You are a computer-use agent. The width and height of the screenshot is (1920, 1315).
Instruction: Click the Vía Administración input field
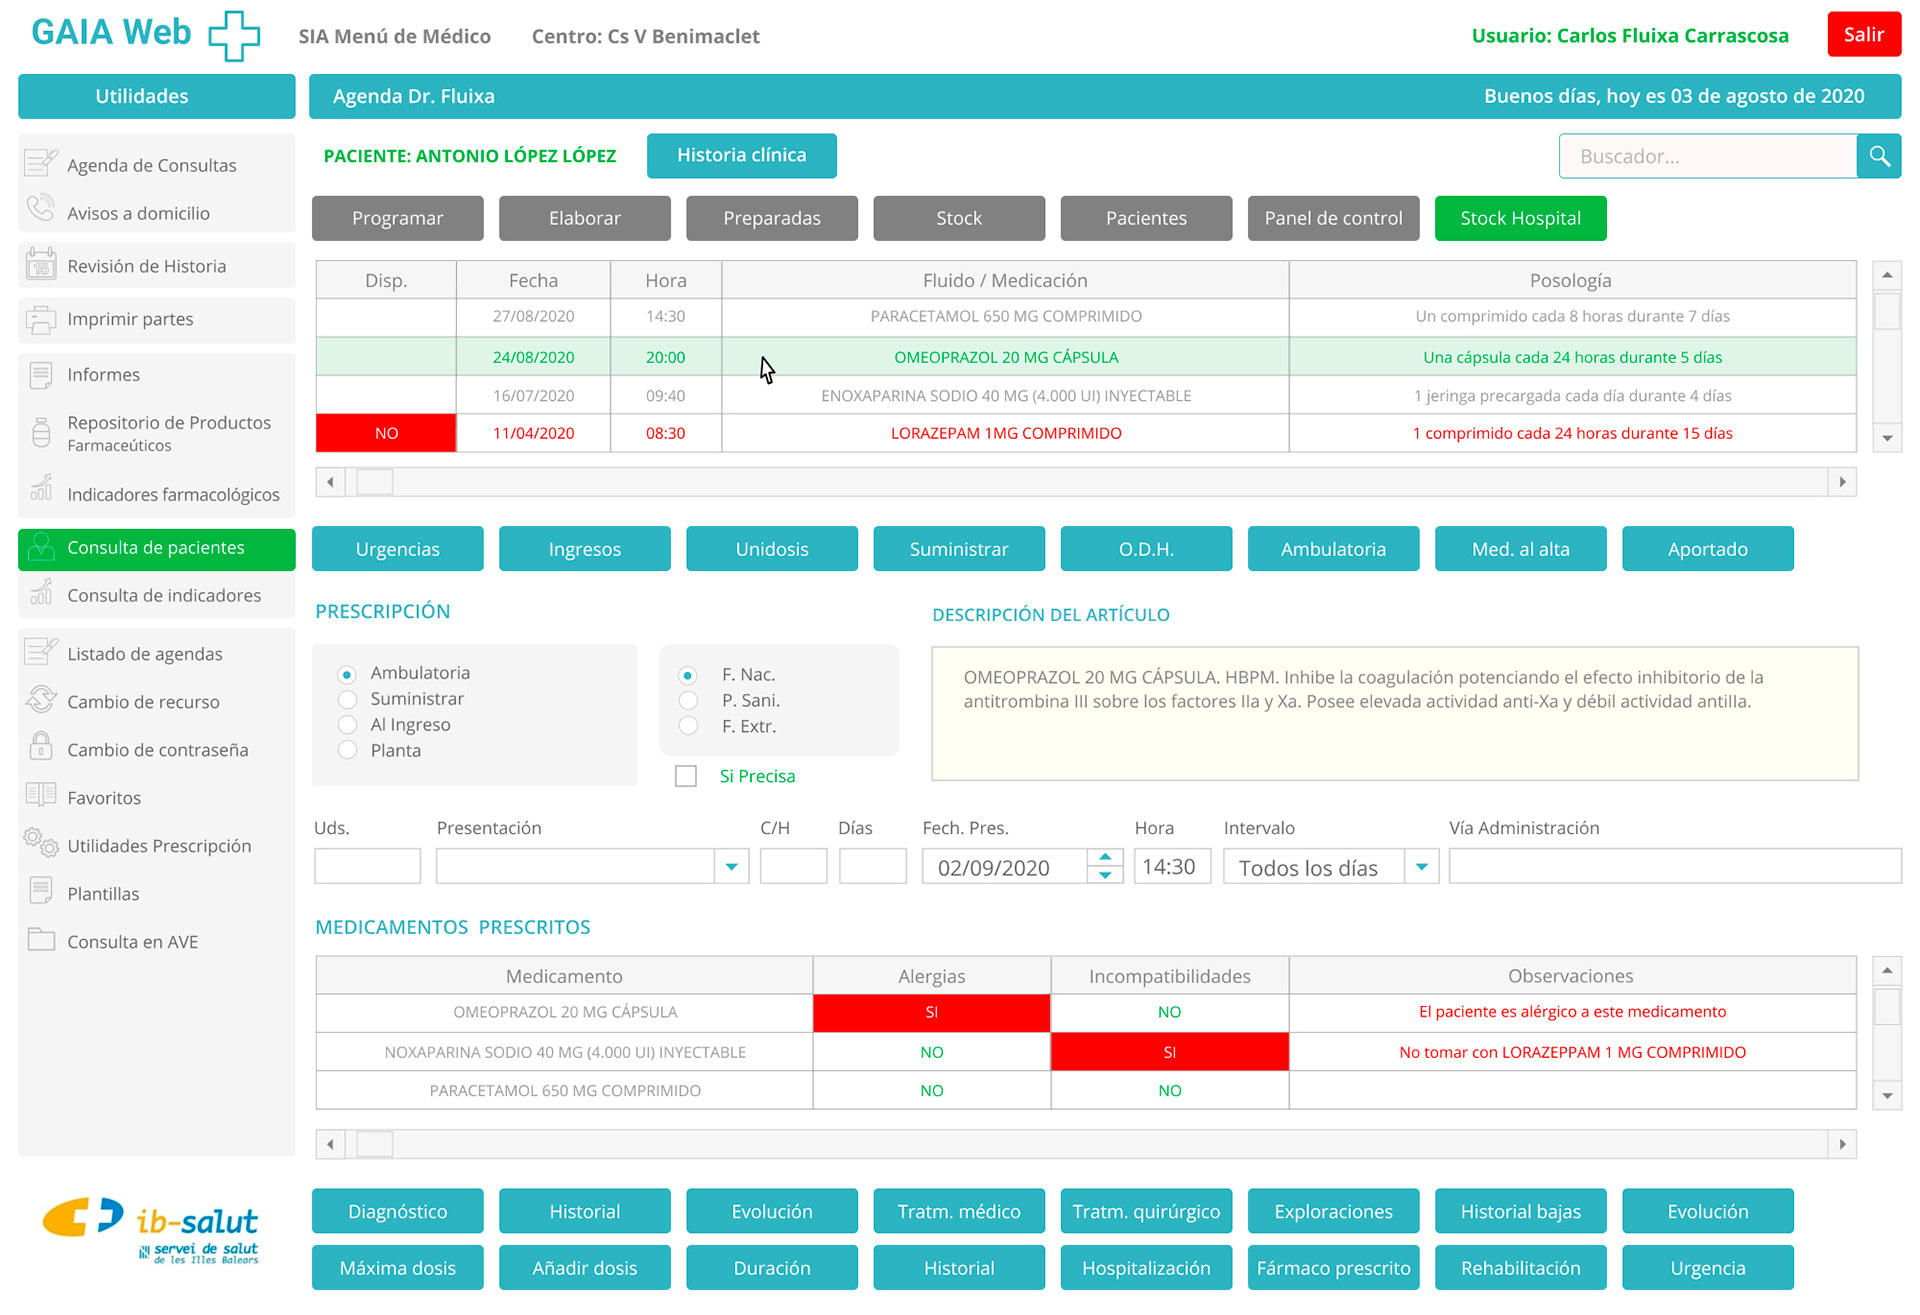click(1674, 867)
